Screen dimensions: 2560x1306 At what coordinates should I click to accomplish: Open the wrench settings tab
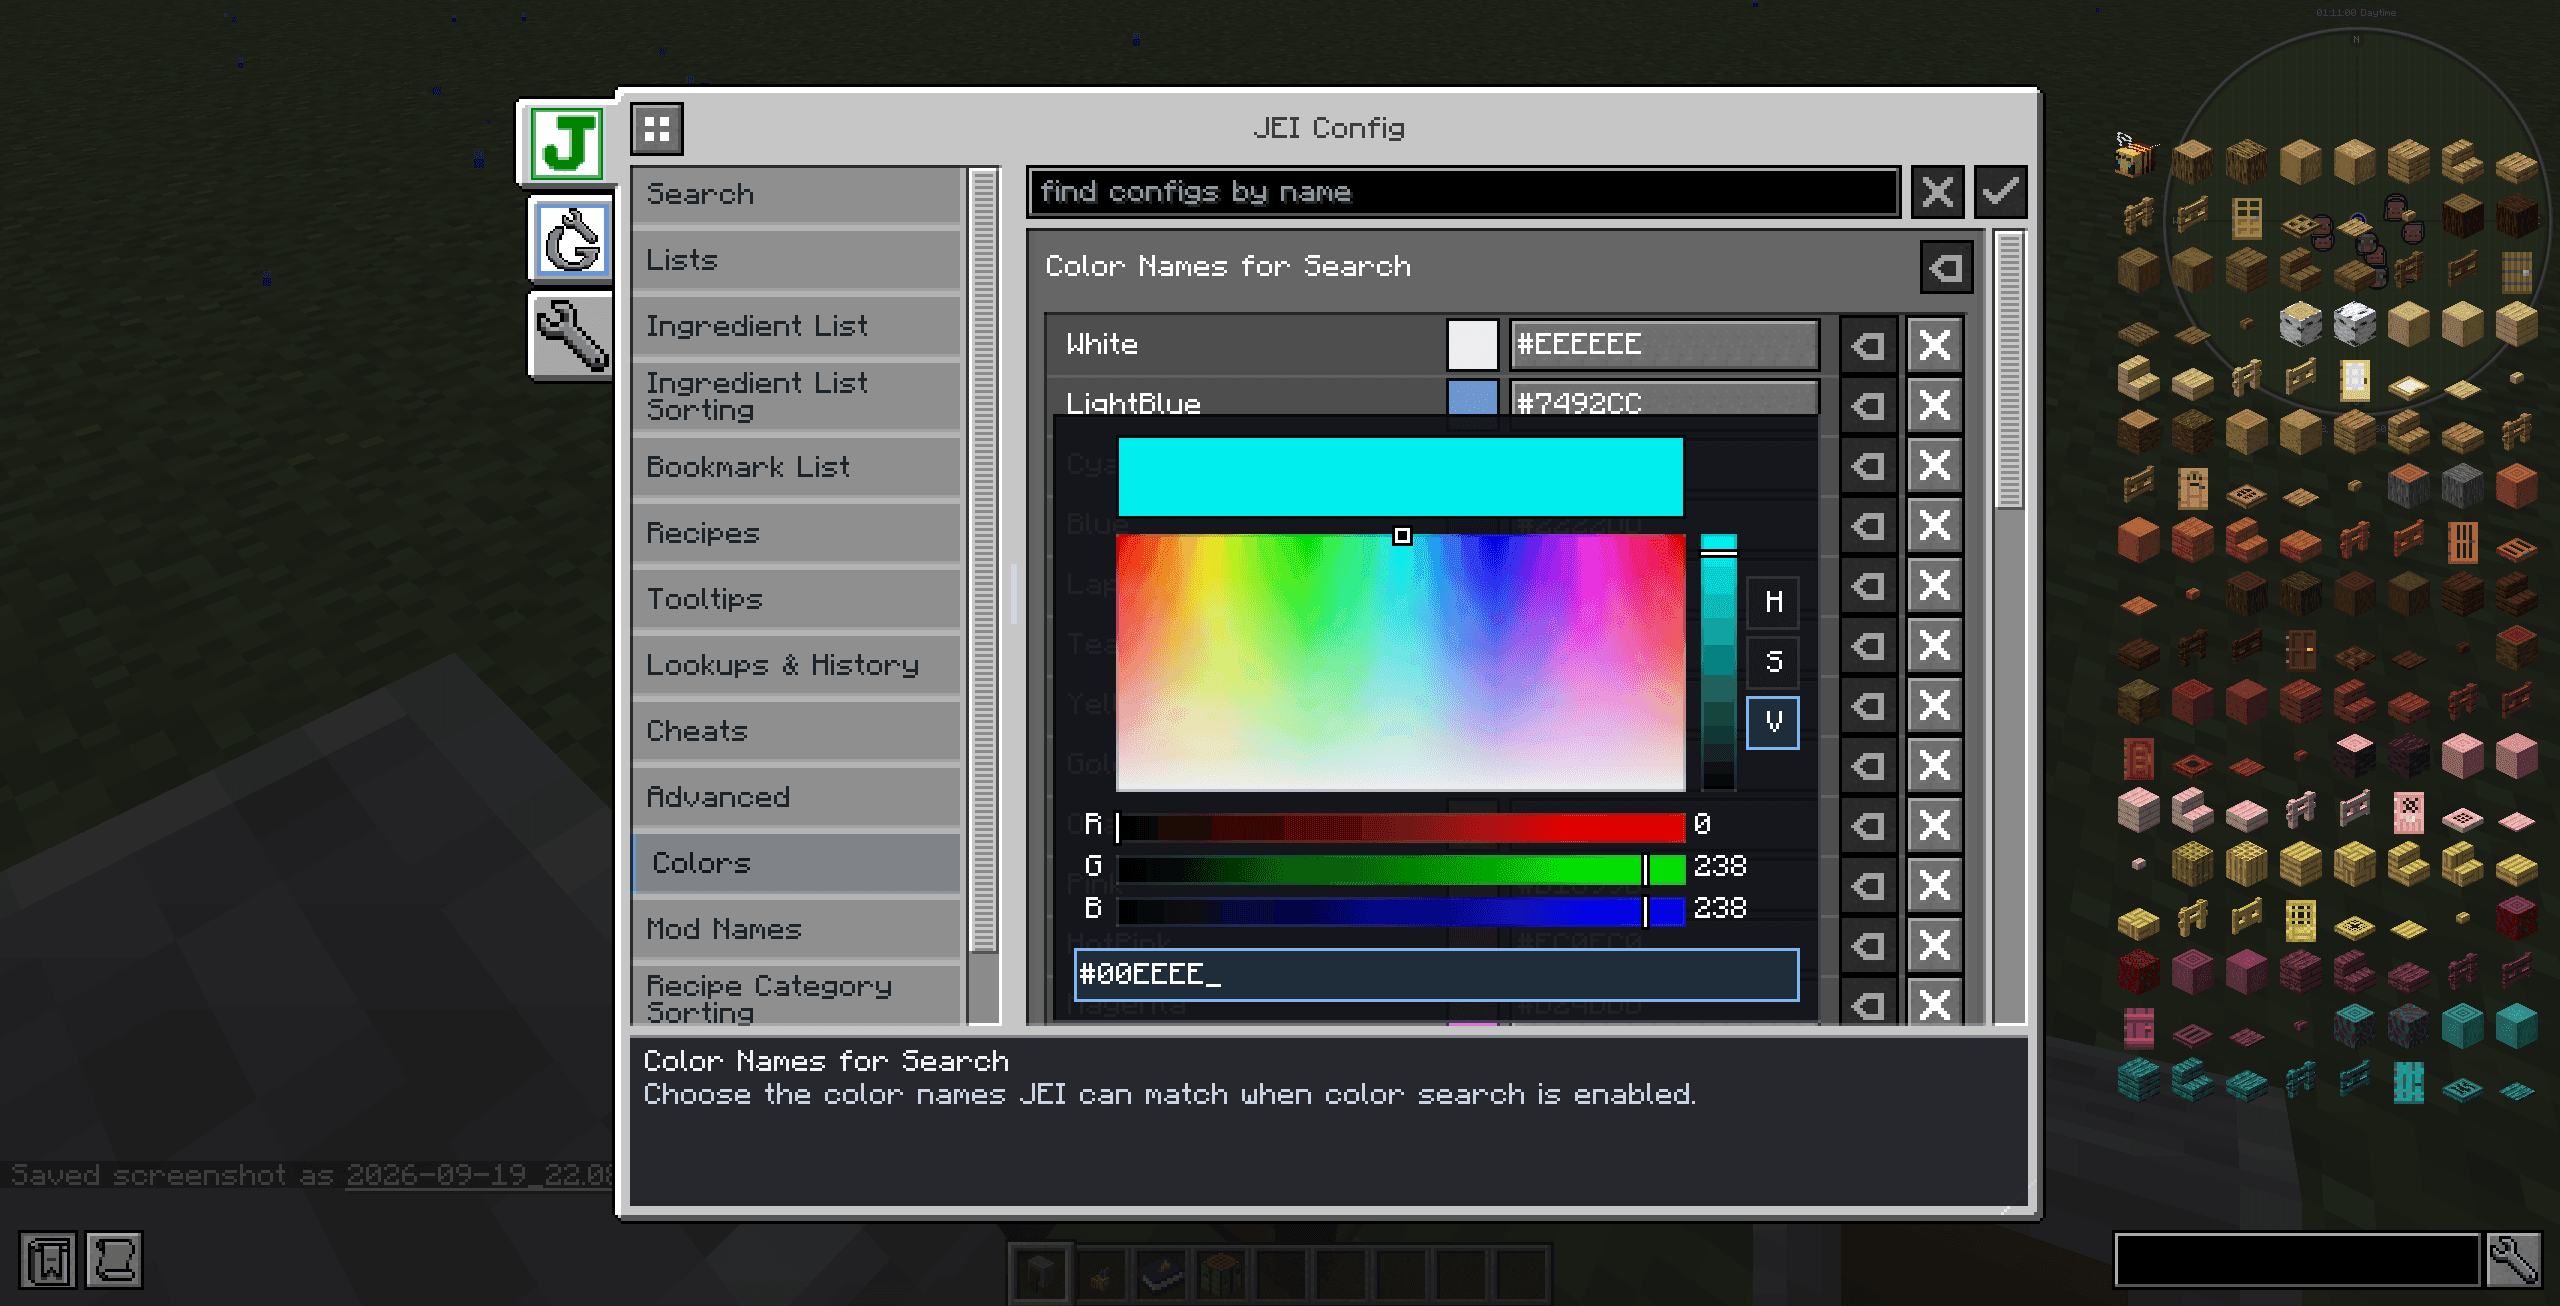(x=571, y=335)
